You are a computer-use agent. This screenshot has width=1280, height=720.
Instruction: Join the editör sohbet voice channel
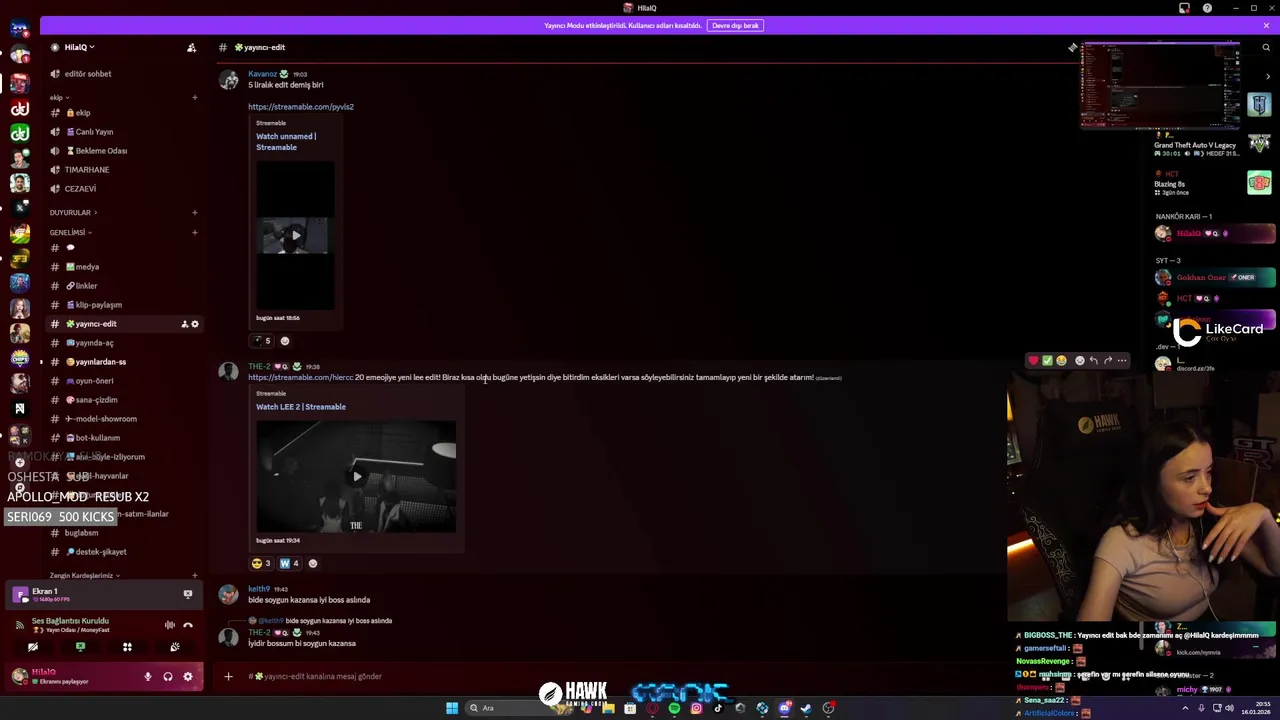(x=88, y=74)
